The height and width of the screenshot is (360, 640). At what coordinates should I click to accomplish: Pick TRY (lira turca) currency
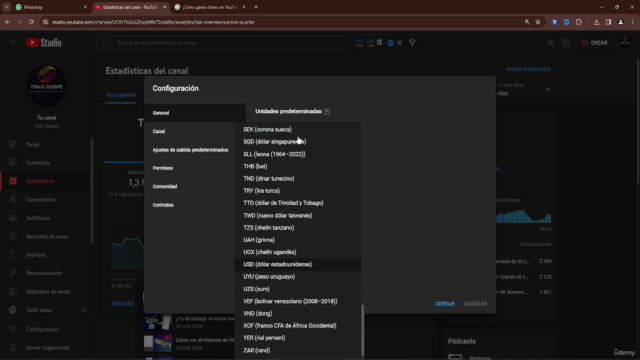pyautogui.click(x=298, y=191)
